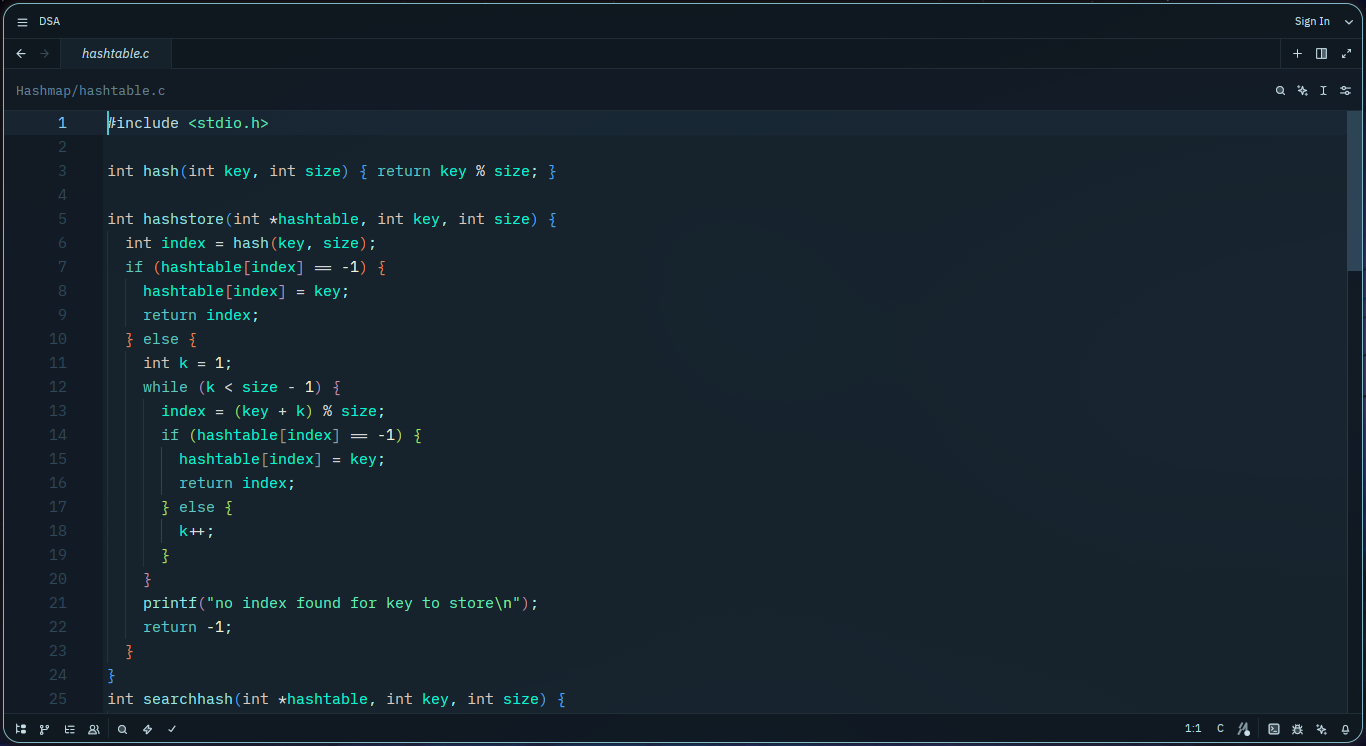Open inline assist sparkle in editor toolbar
Screen dimensions: 1366x746
click(x=1302, y=91)
